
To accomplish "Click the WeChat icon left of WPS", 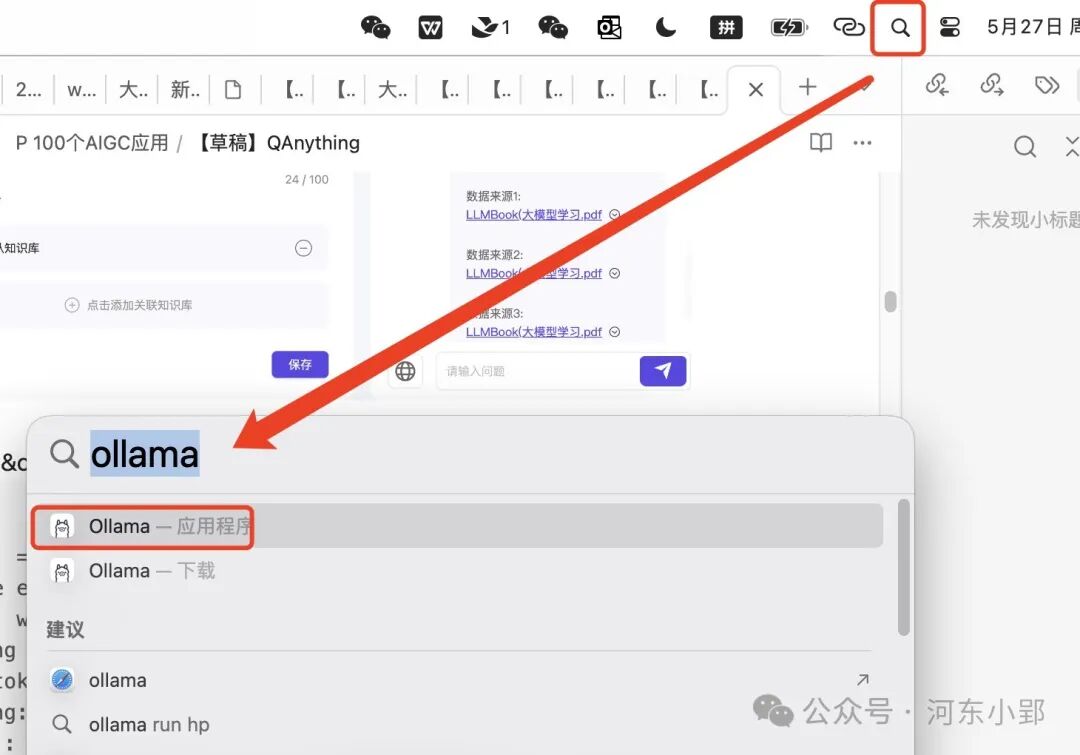I will [x=375, y=28].
